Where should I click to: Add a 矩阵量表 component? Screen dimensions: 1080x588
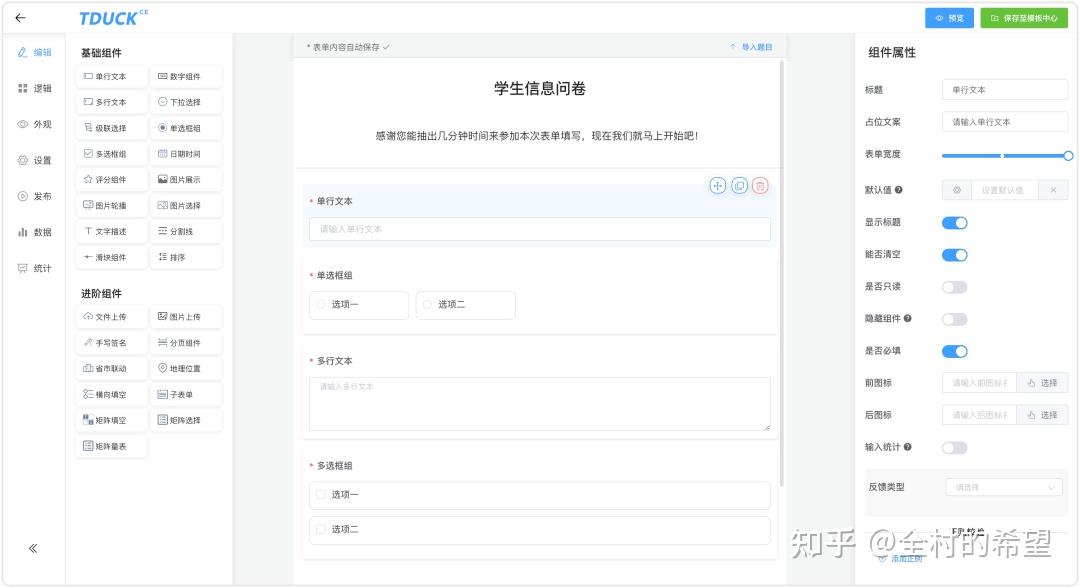coord(112,446)
